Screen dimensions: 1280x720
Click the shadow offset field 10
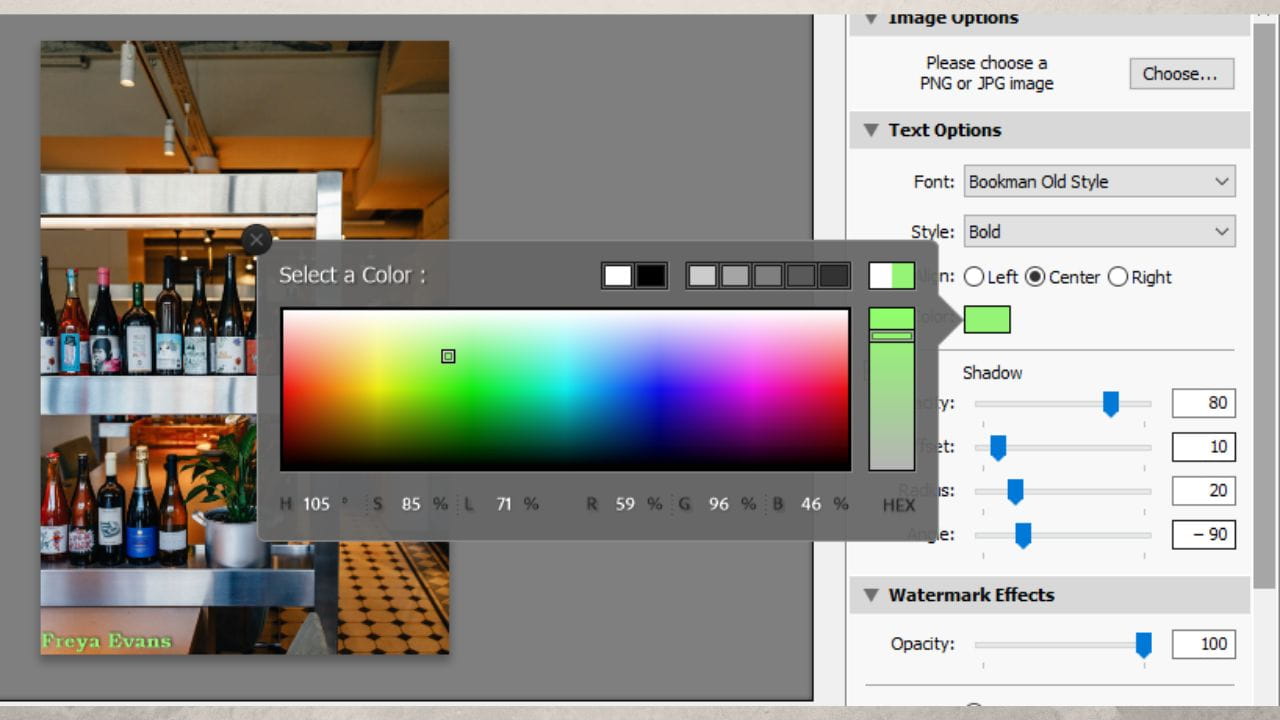[1204, 447]
